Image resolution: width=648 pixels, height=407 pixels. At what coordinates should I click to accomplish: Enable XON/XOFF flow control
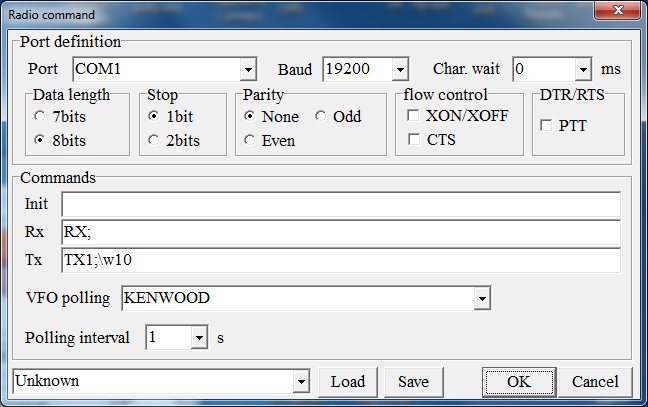coord(413,116)
